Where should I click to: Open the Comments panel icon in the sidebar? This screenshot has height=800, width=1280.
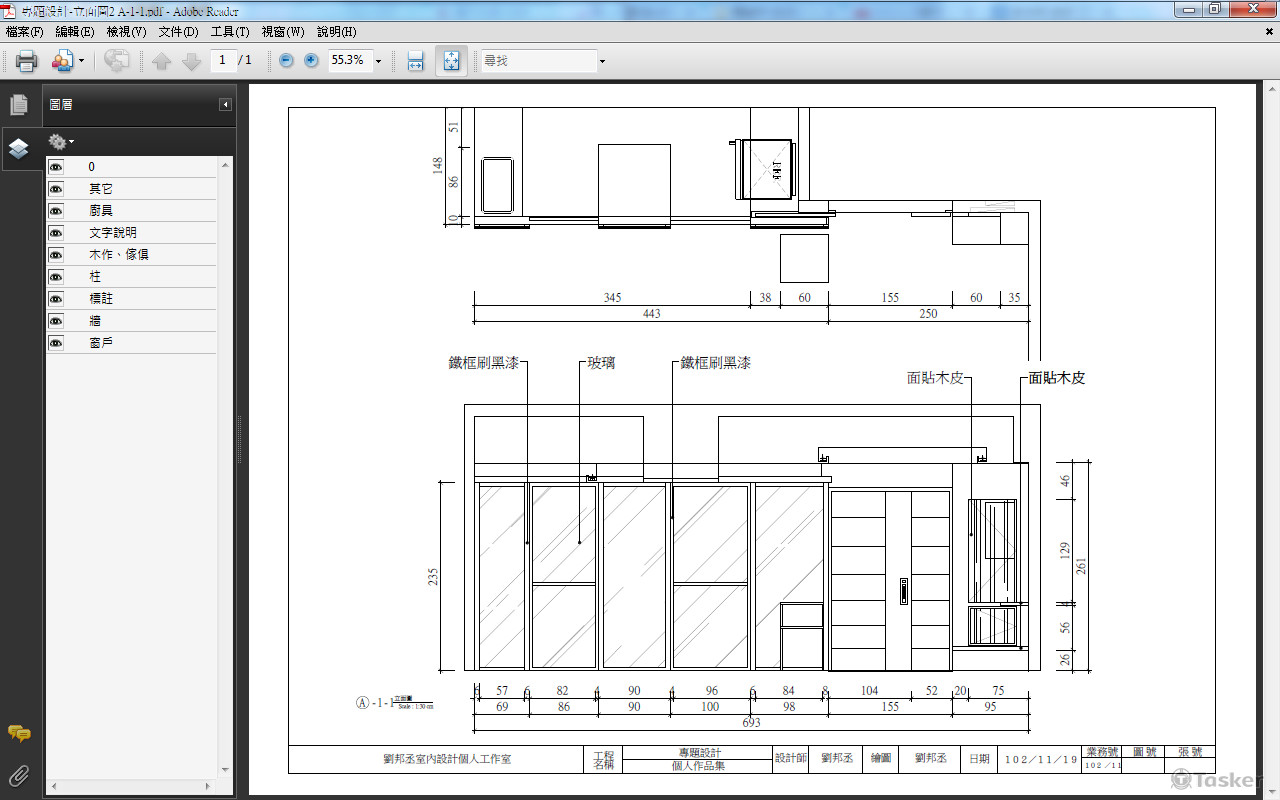point(18,734)
